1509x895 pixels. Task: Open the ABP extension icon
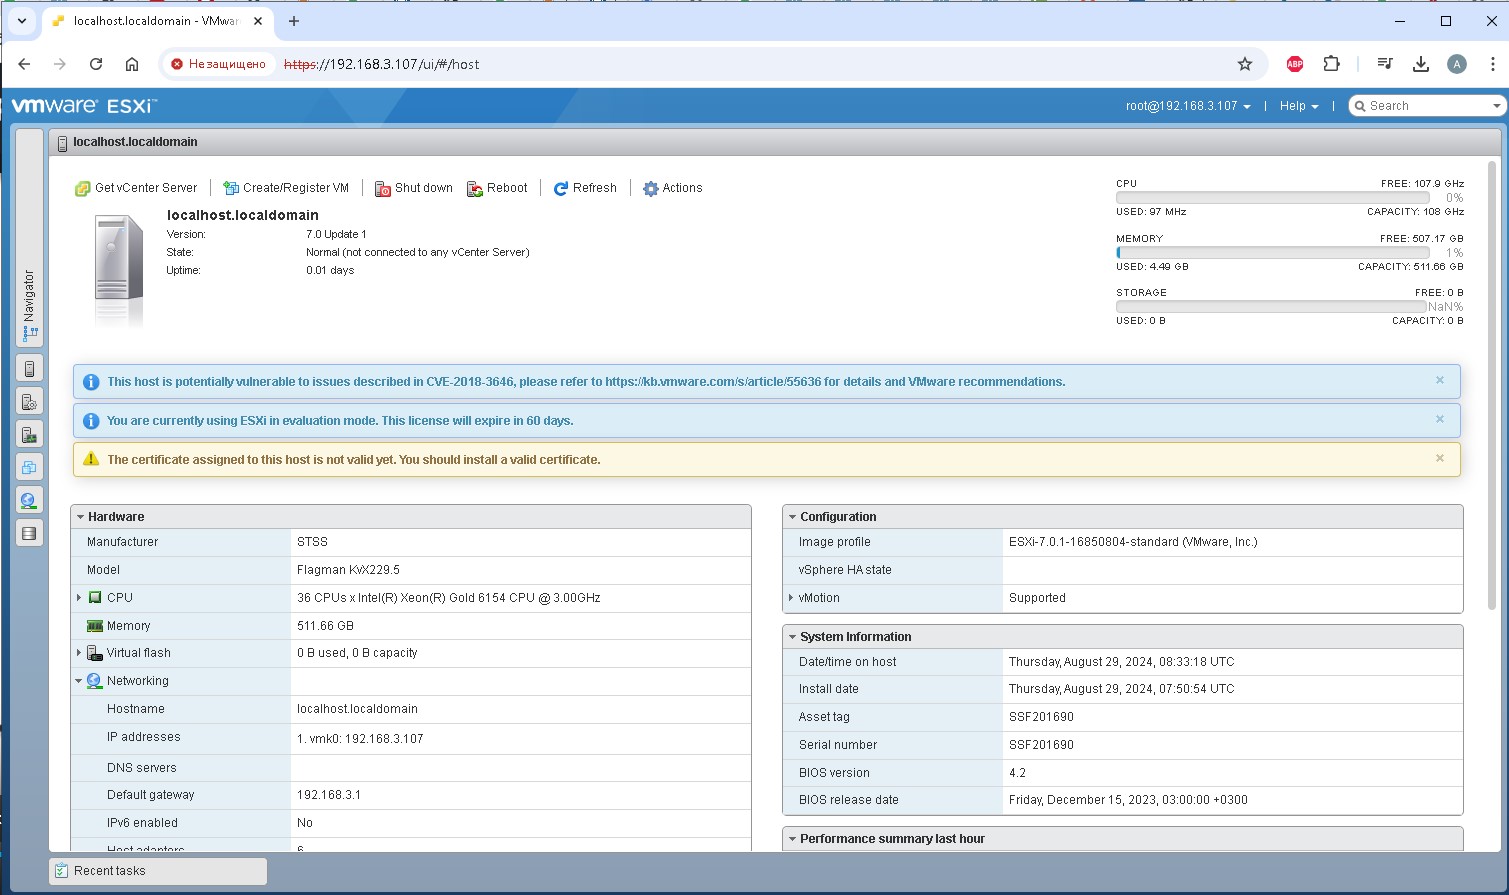pyautogui.click(x=1295, y=64)
